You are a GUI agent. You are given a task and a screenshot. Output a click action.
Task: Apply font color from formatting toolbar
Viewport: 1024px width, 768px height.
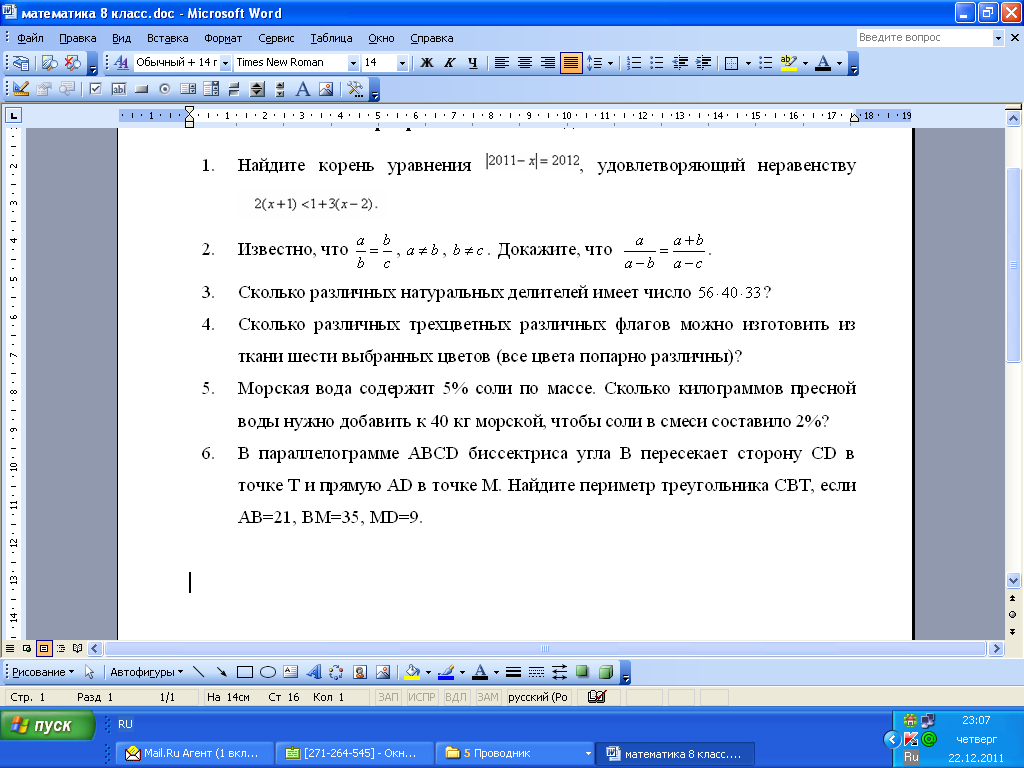coord(823,63)
